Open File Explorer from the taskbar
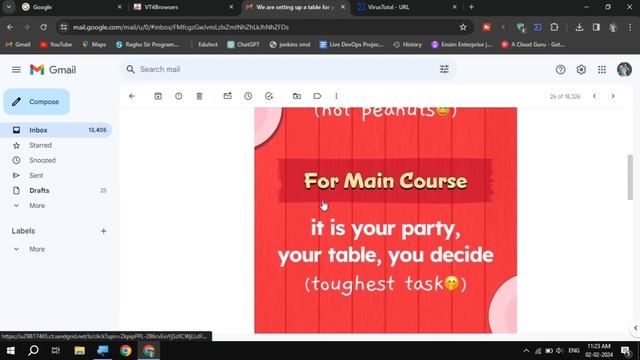This screenshot has width=640, height=360. click(x=80, y=351)
